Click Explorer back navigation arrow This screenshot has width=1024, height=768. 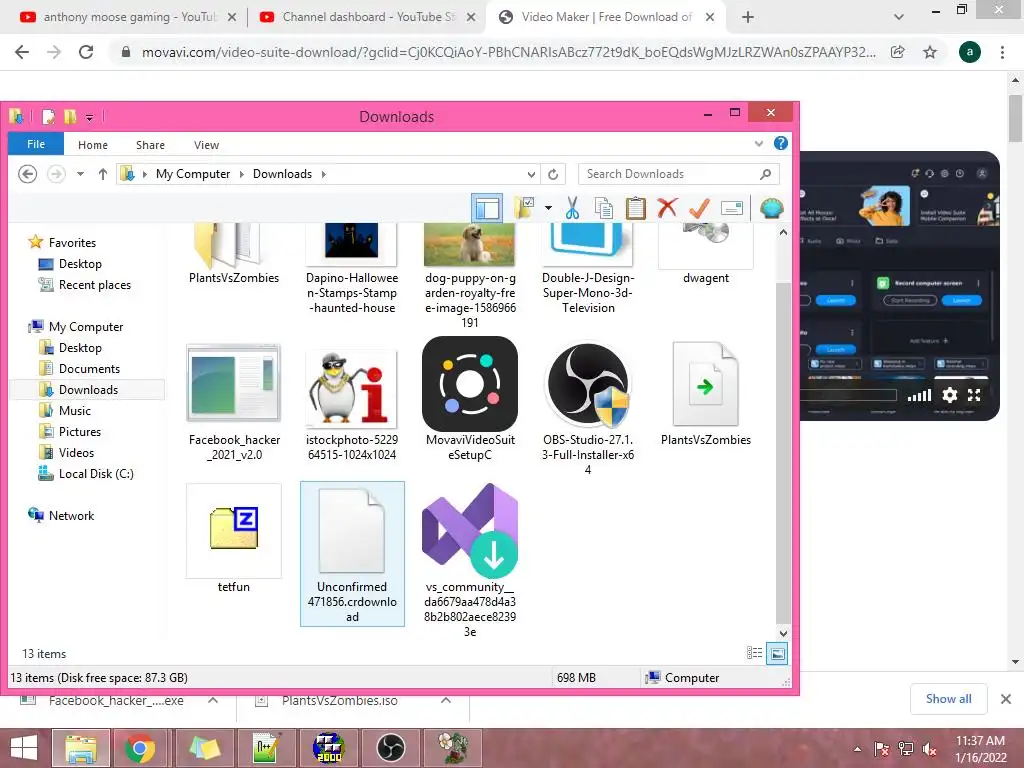(27, 174)
